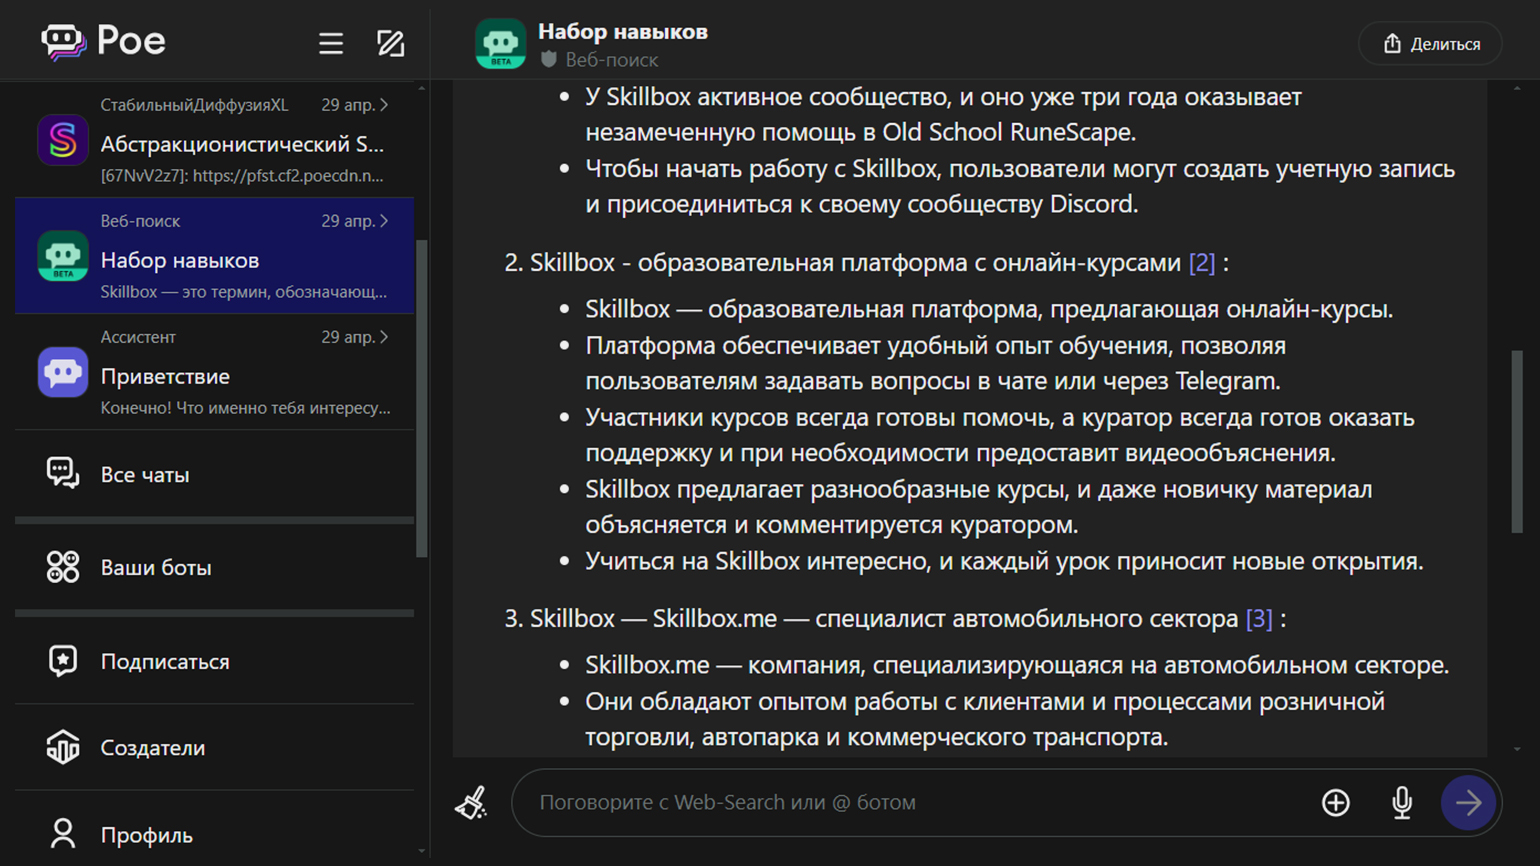Activate voice input microphone
The width and height of the screenshot is (1540, 866).
[1402, 802]
